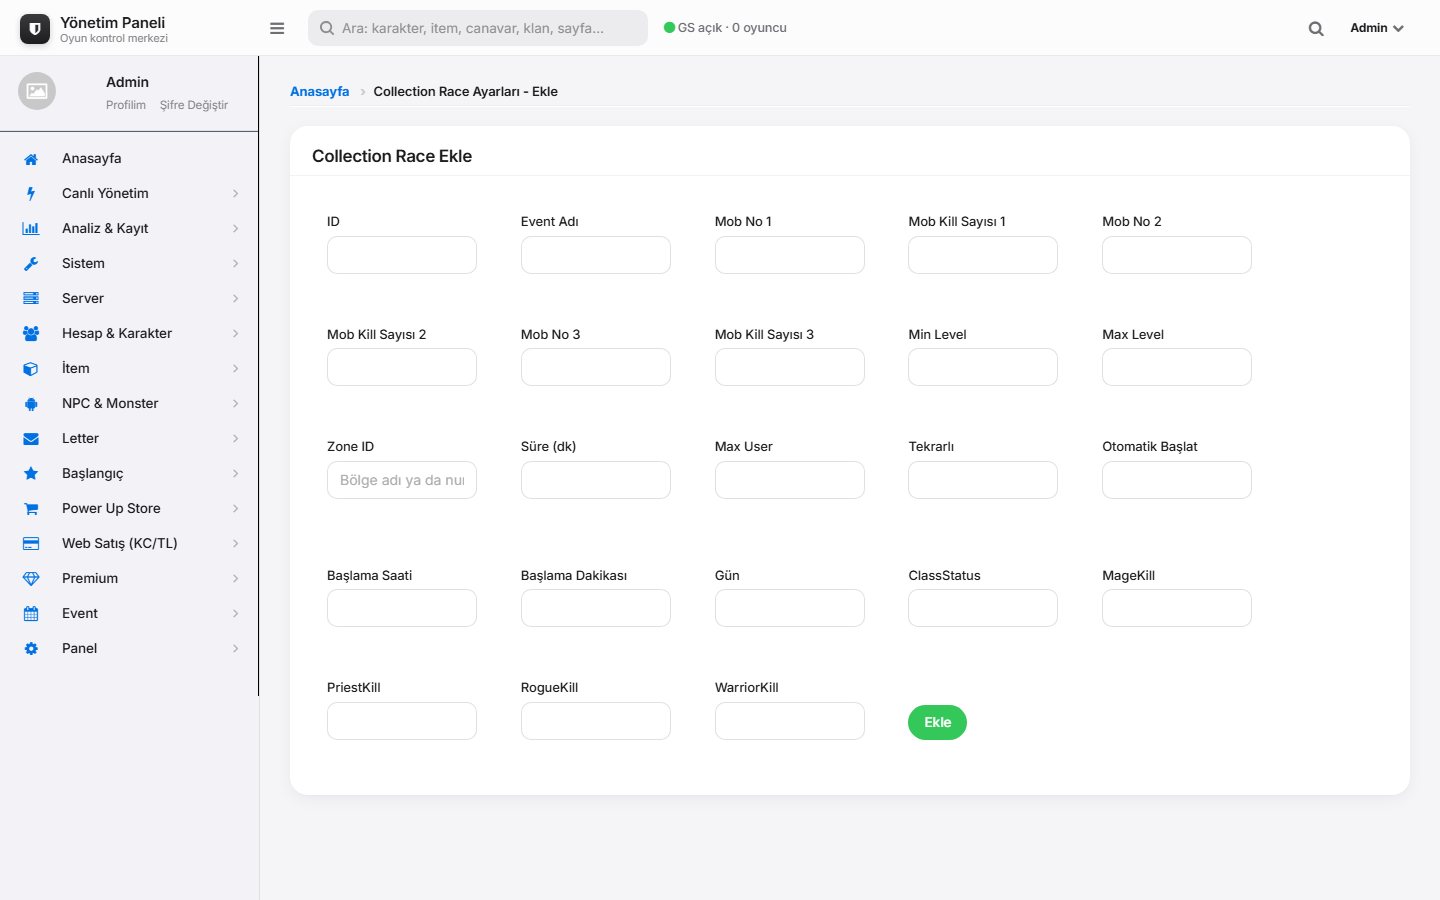Open the Admin user dropdown at top right

coord(1377,28)
